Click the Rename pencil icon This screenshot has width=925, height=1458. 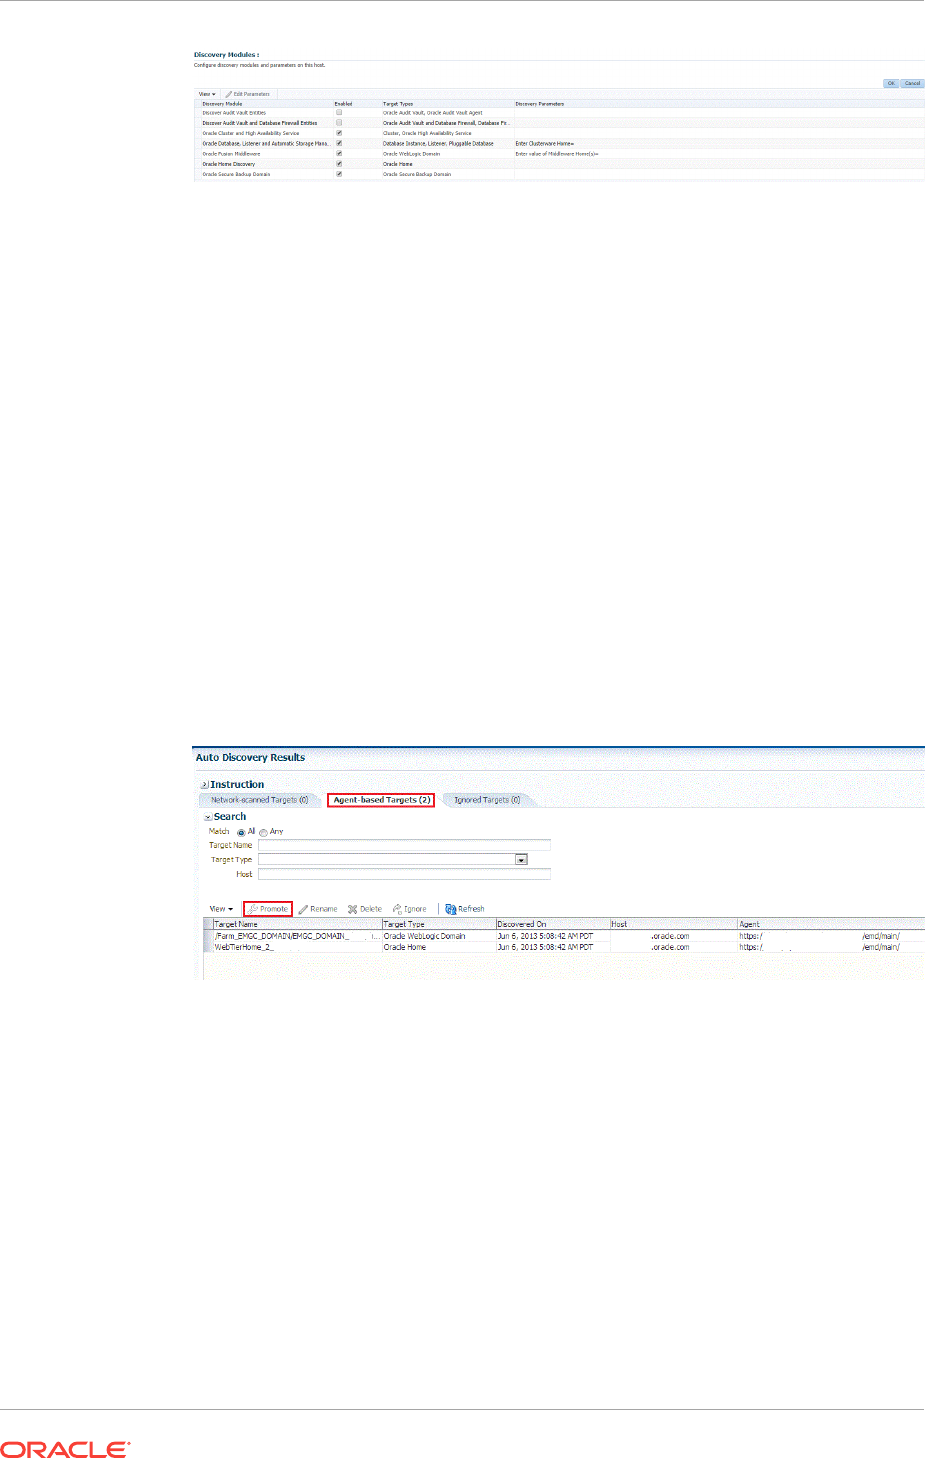click(303, 909)
